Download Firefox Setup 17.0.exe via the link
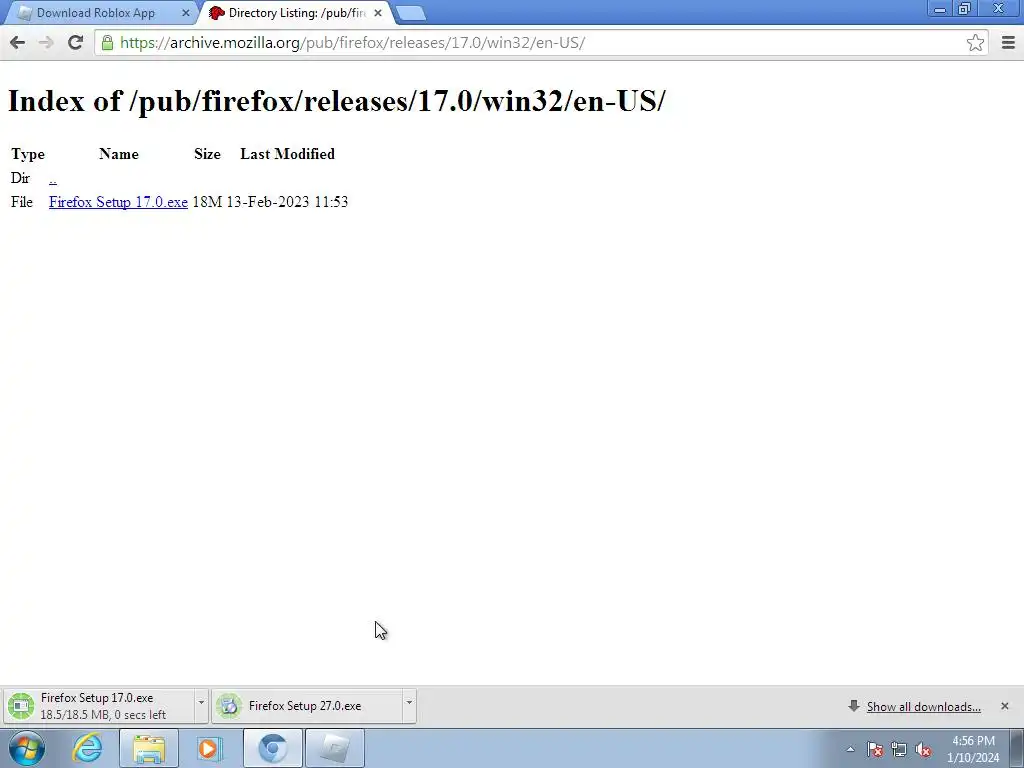Image resolution: width=1024 pixels, height=768 pixels. tap(118, 202)
